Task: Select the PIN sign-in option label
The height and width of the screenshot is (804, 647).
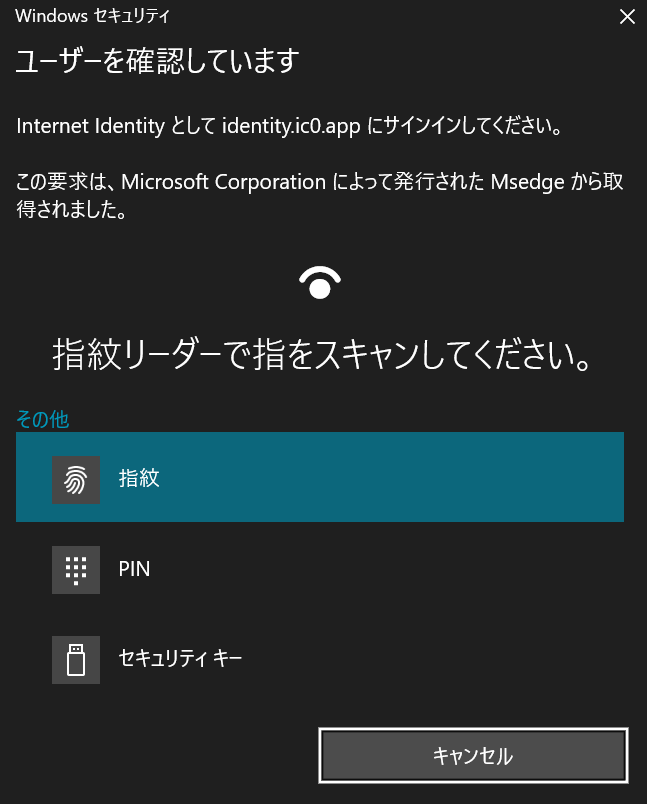Action: (134, 569)
